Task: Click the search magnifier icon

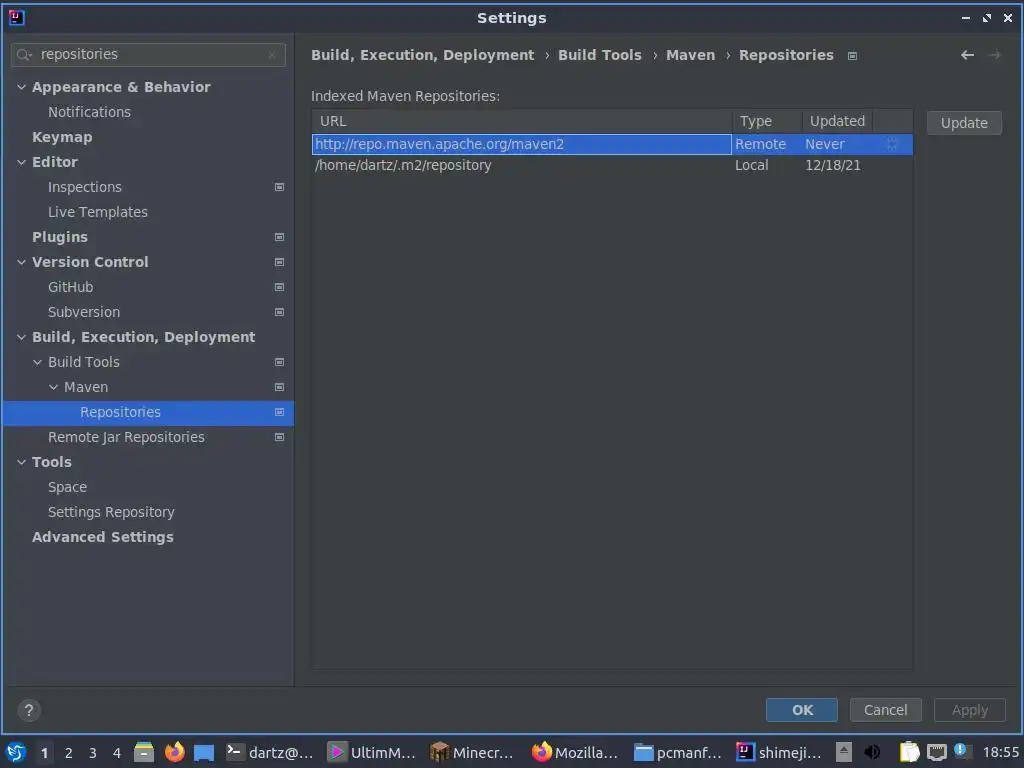Action: point(24,55)
